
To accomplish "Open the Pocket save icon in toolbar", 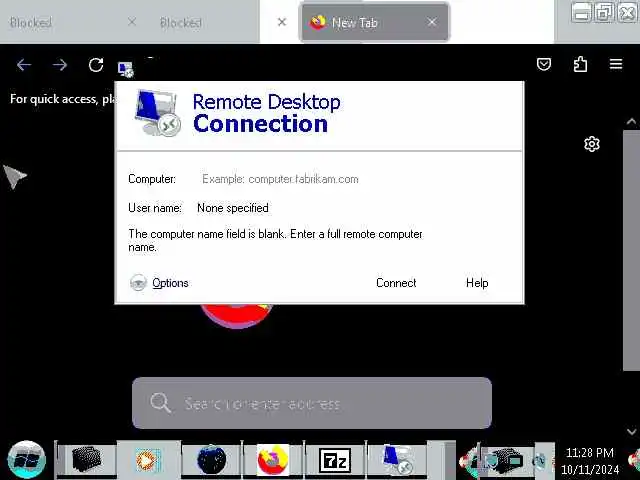I will (x=544, y=64).
